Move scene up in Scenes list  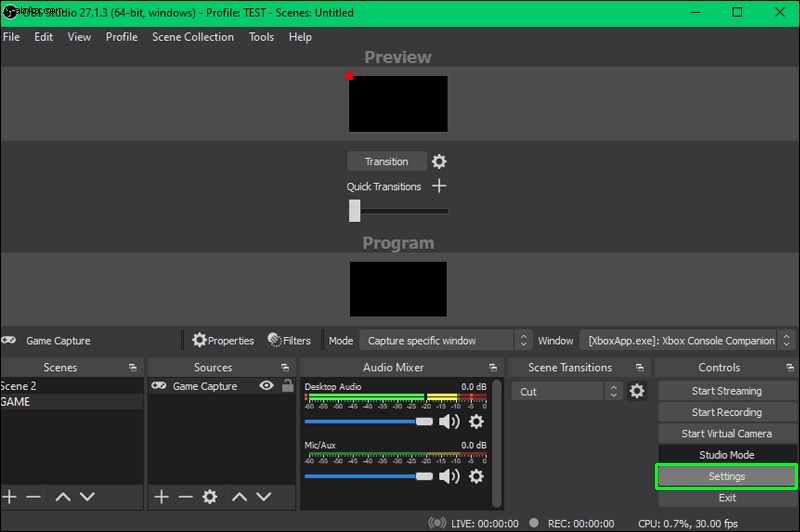tap(63, 496)
